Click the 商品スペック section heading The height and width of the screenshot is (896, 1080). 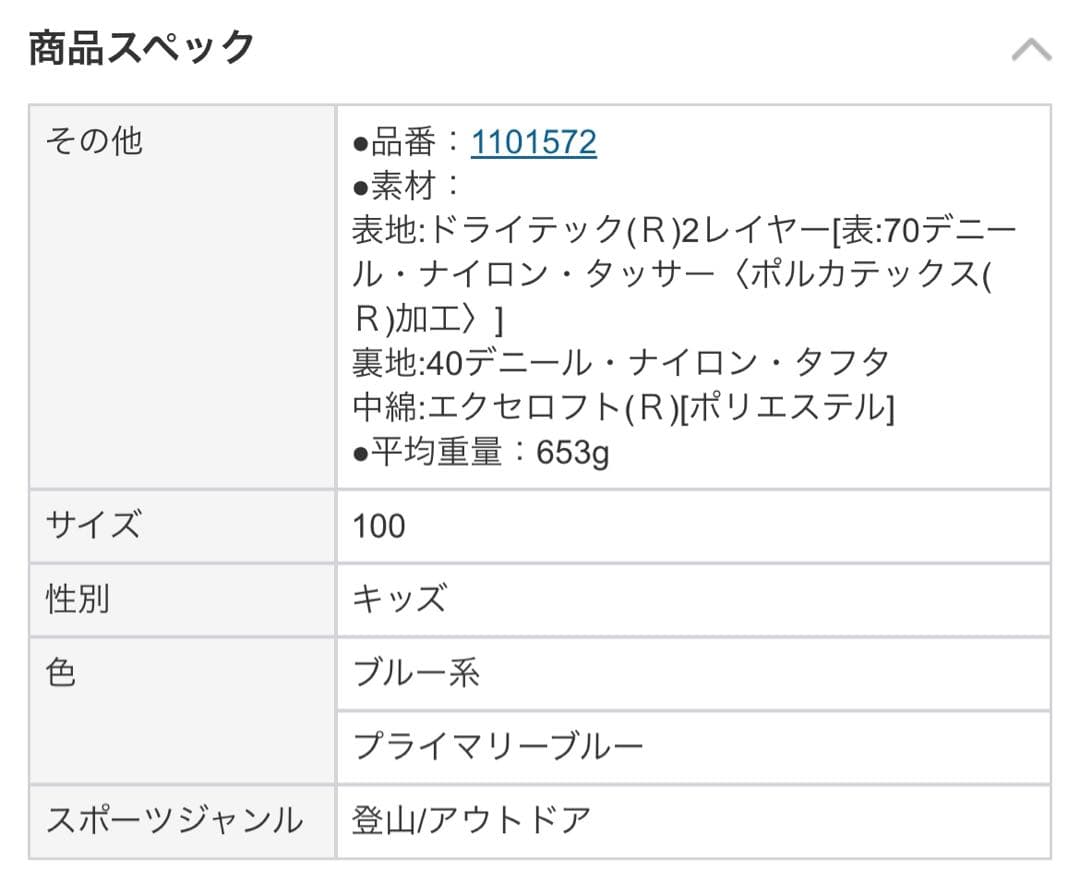tap(142, 48)
